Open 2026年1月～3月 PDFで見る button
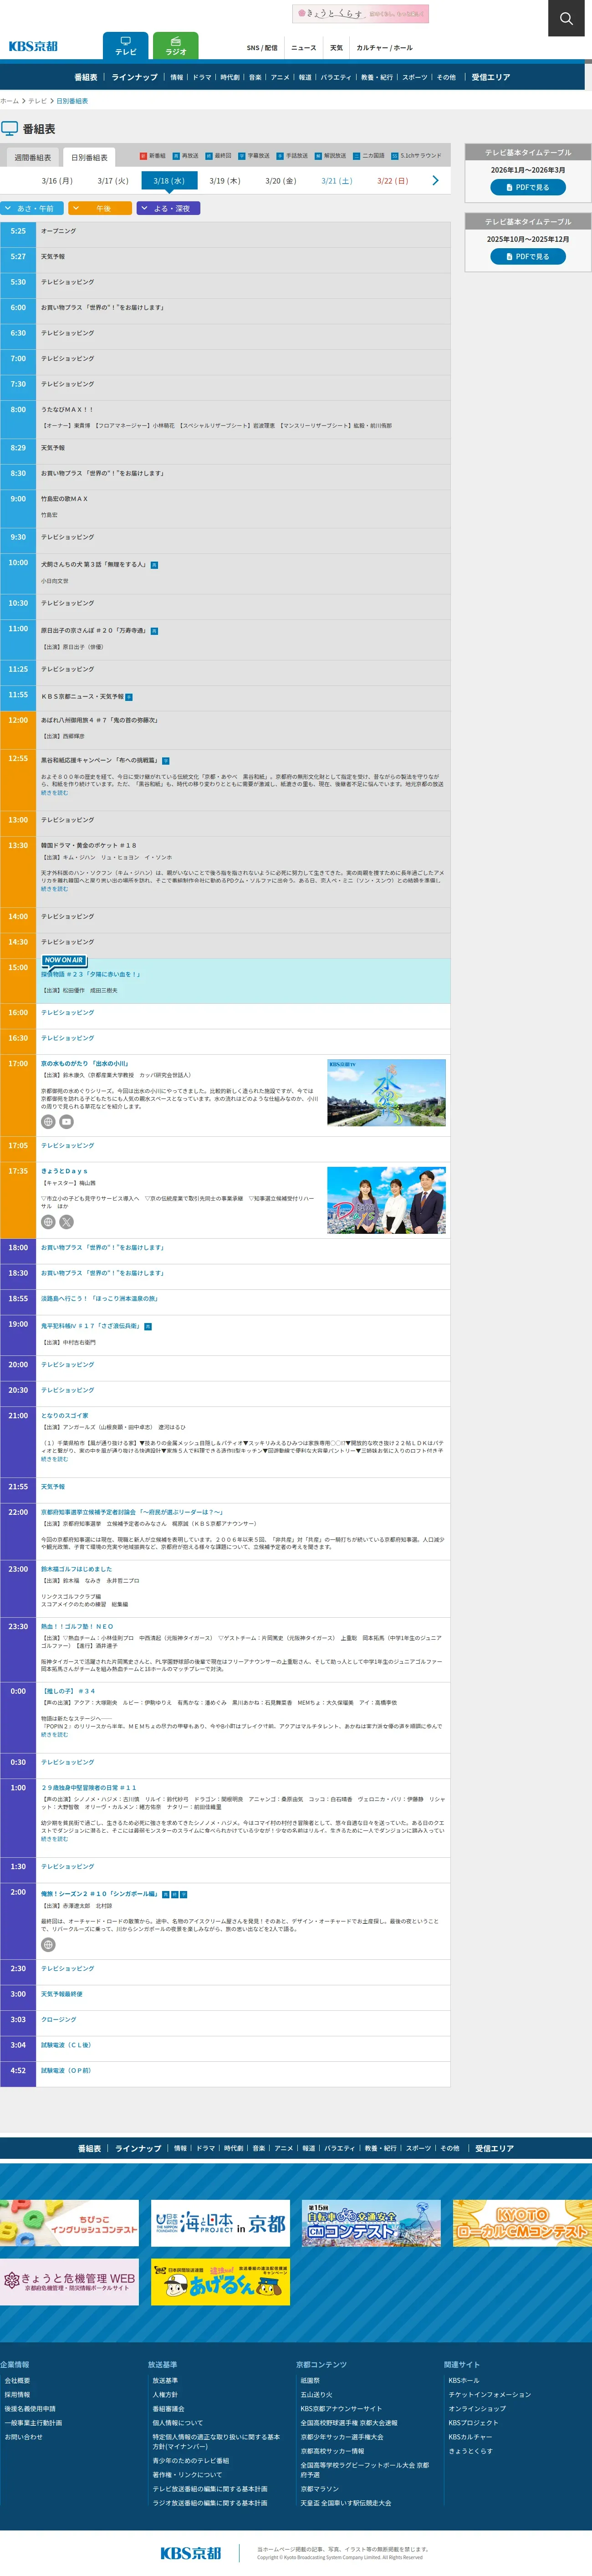592x2576 pixels. click(x=527, y=187)
